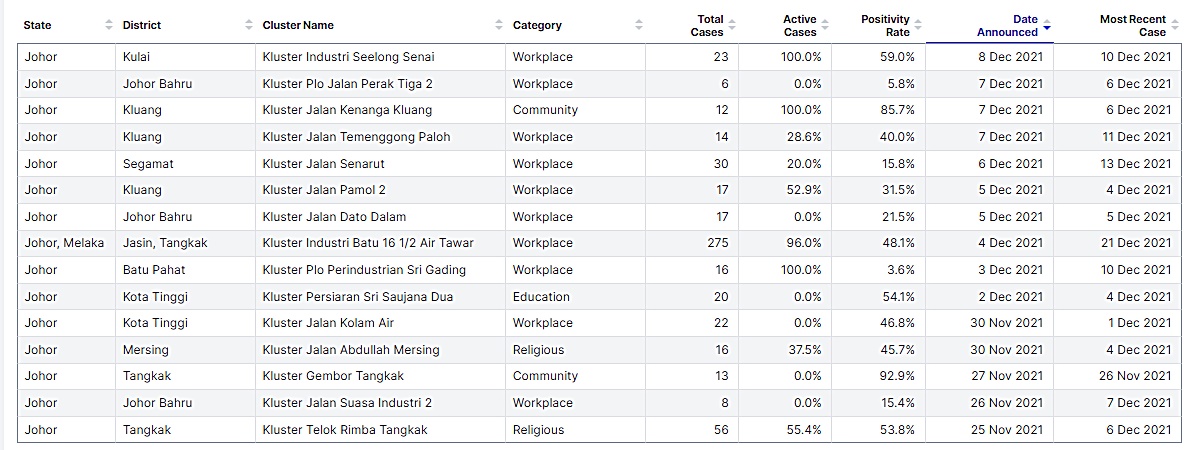This screenshot has width=1195, height=450.
Task: Toggle sorting on Cluster Name sort arrows
Action: coord(499,25)
